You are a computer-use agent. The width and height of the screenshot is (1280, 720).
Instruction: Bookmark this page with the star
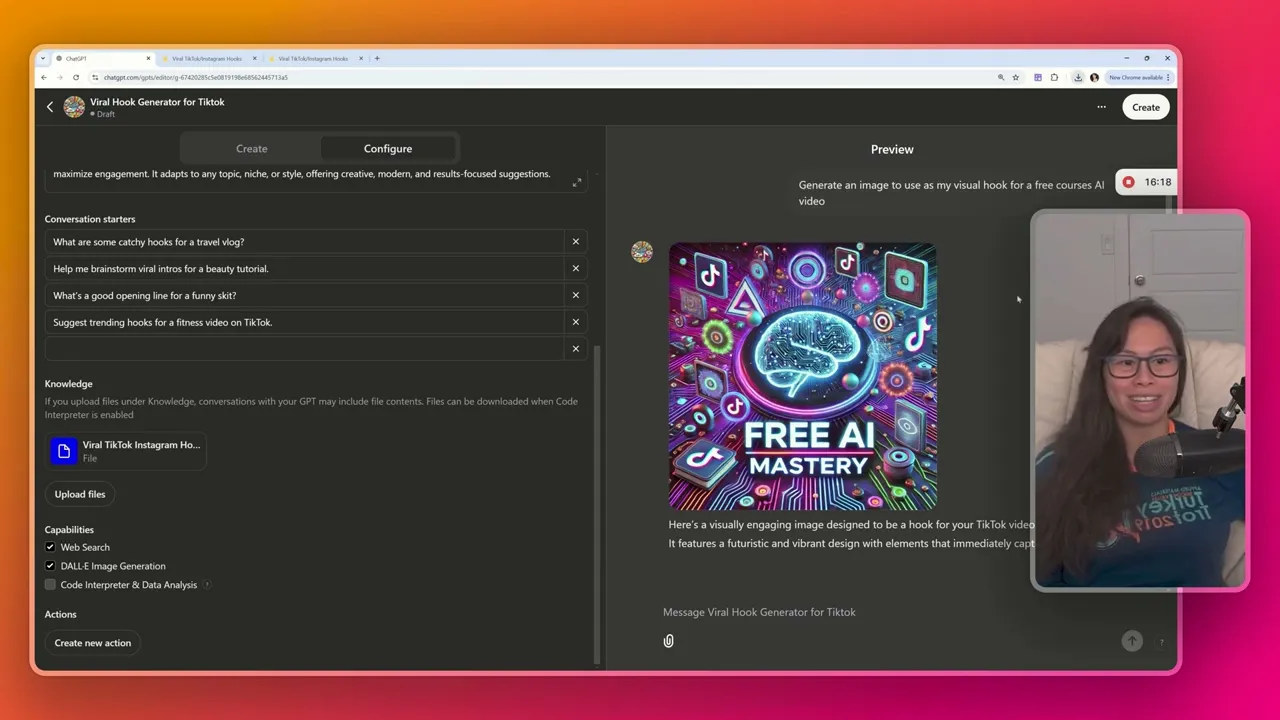1016,77
